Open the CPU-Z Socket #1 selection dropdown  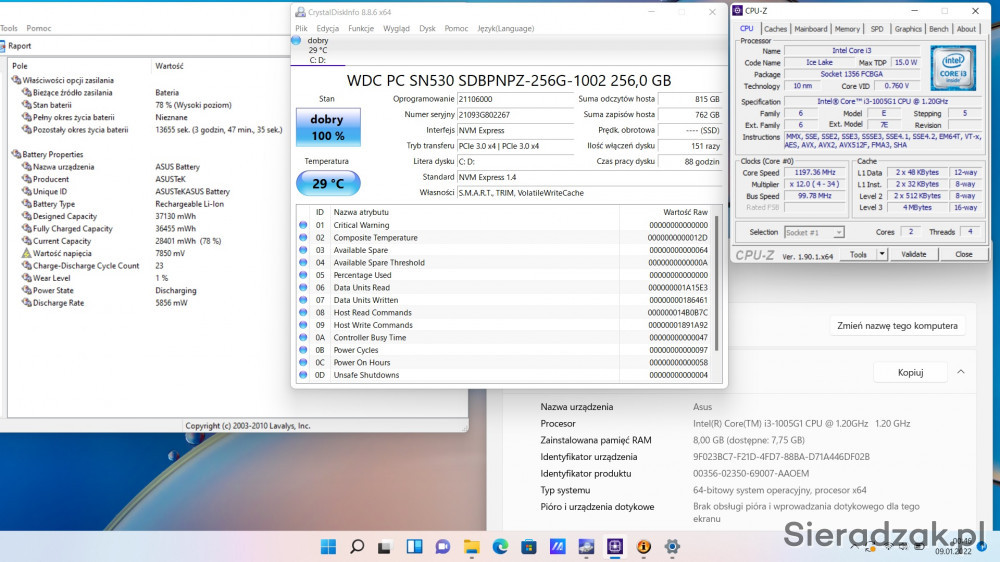coord(815,232)
